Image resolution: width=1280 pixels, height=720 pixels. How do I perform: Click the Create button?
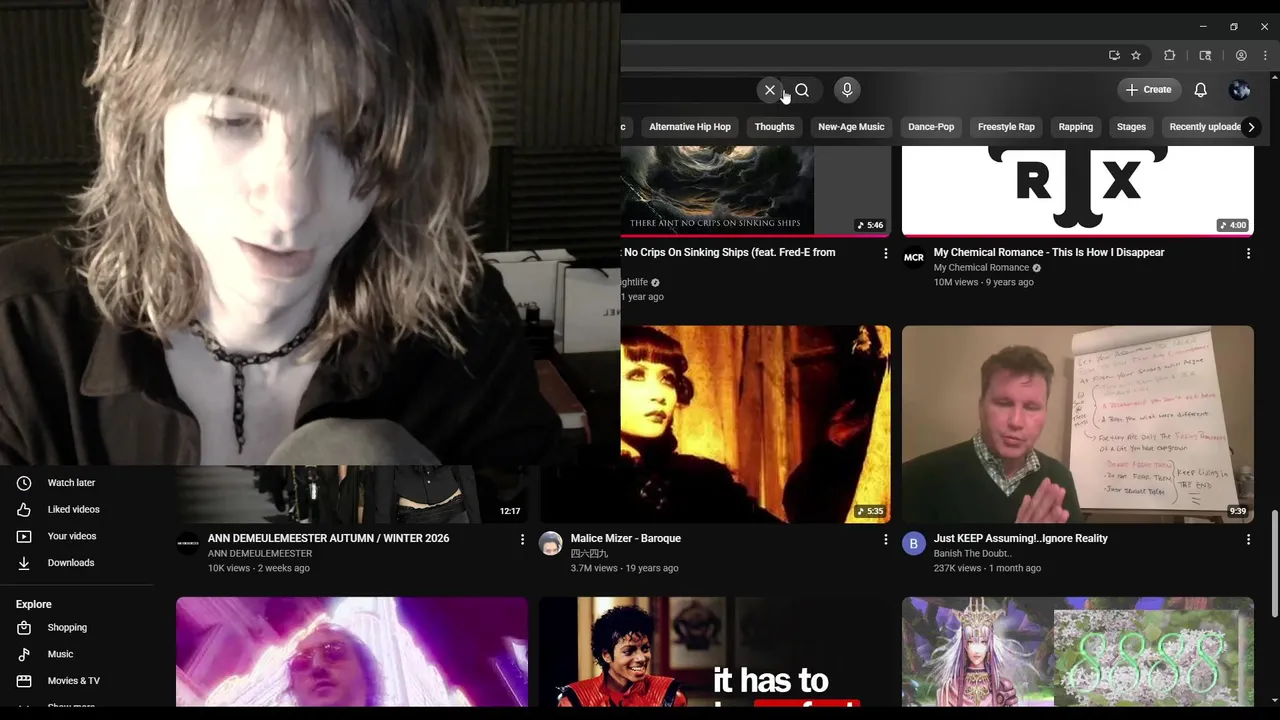[1149, 90]
